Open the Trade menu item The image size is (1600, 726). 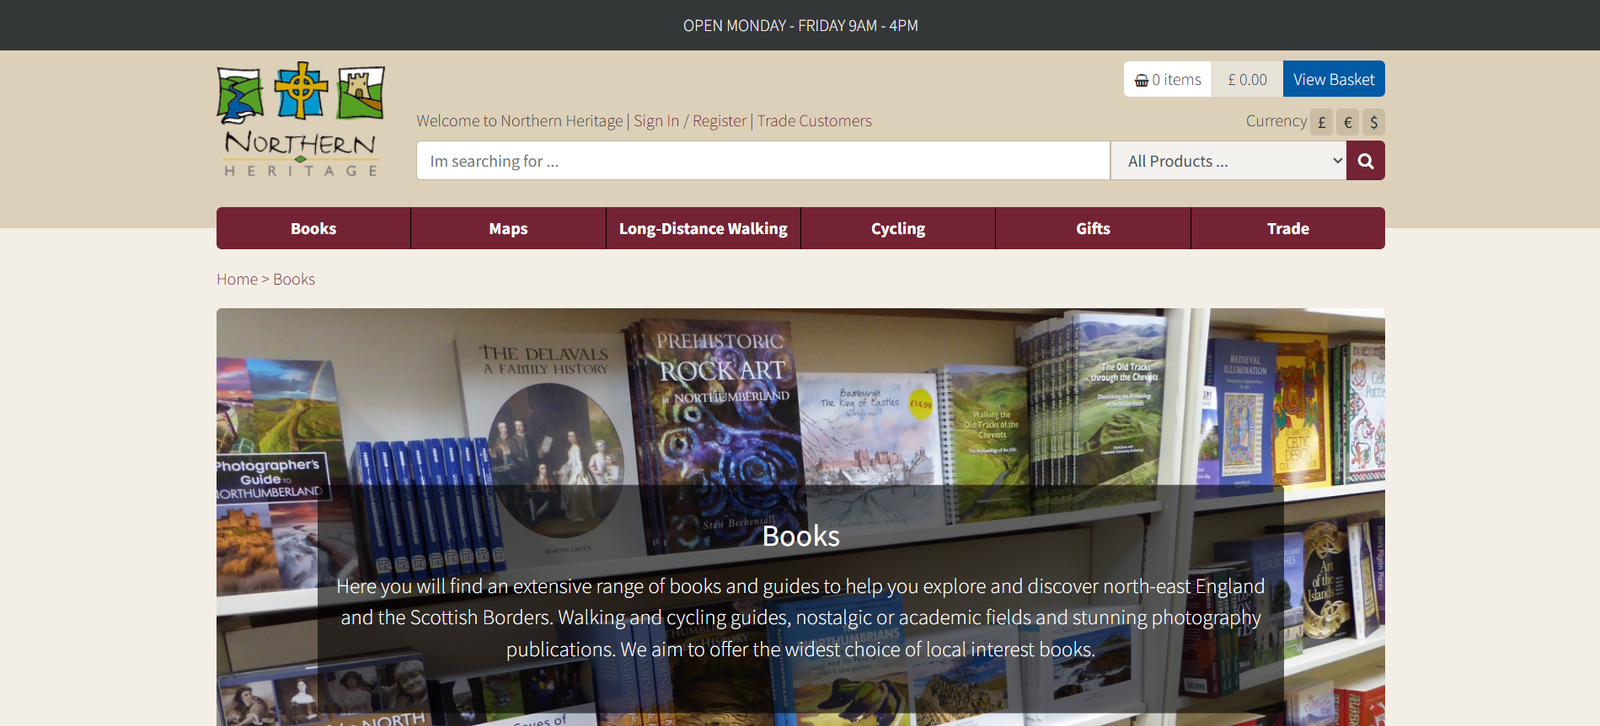point(1288,229)
